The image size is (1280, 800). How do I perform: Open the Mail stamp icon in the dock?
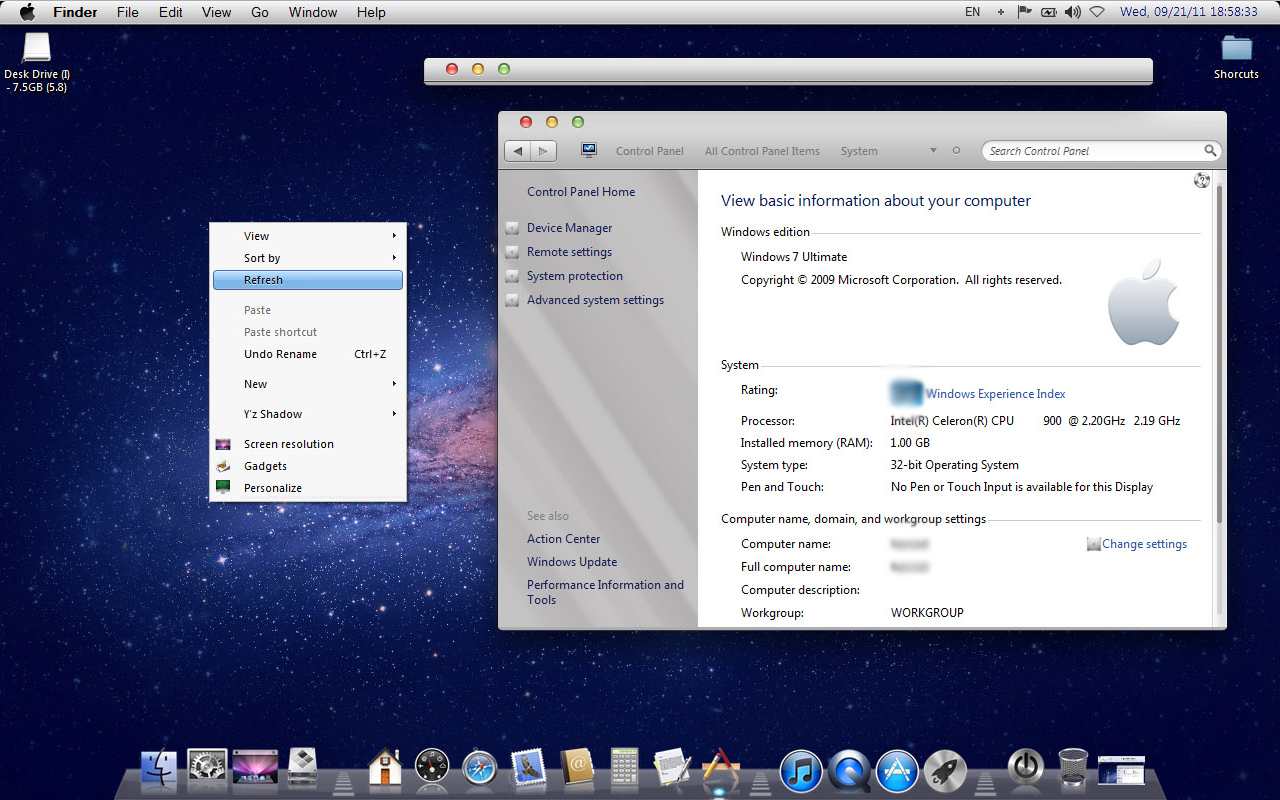[528, 768]
